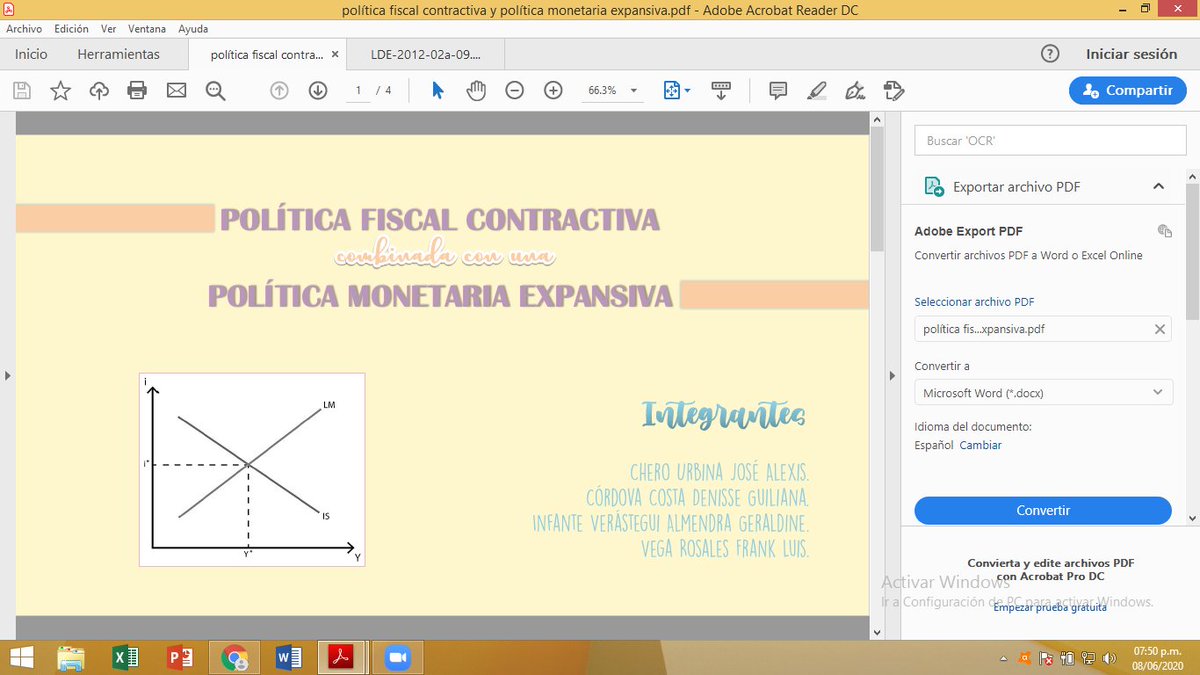Switch to the Inicio tab
This screenshot has width=1200, height=675.
pos(31,54)
